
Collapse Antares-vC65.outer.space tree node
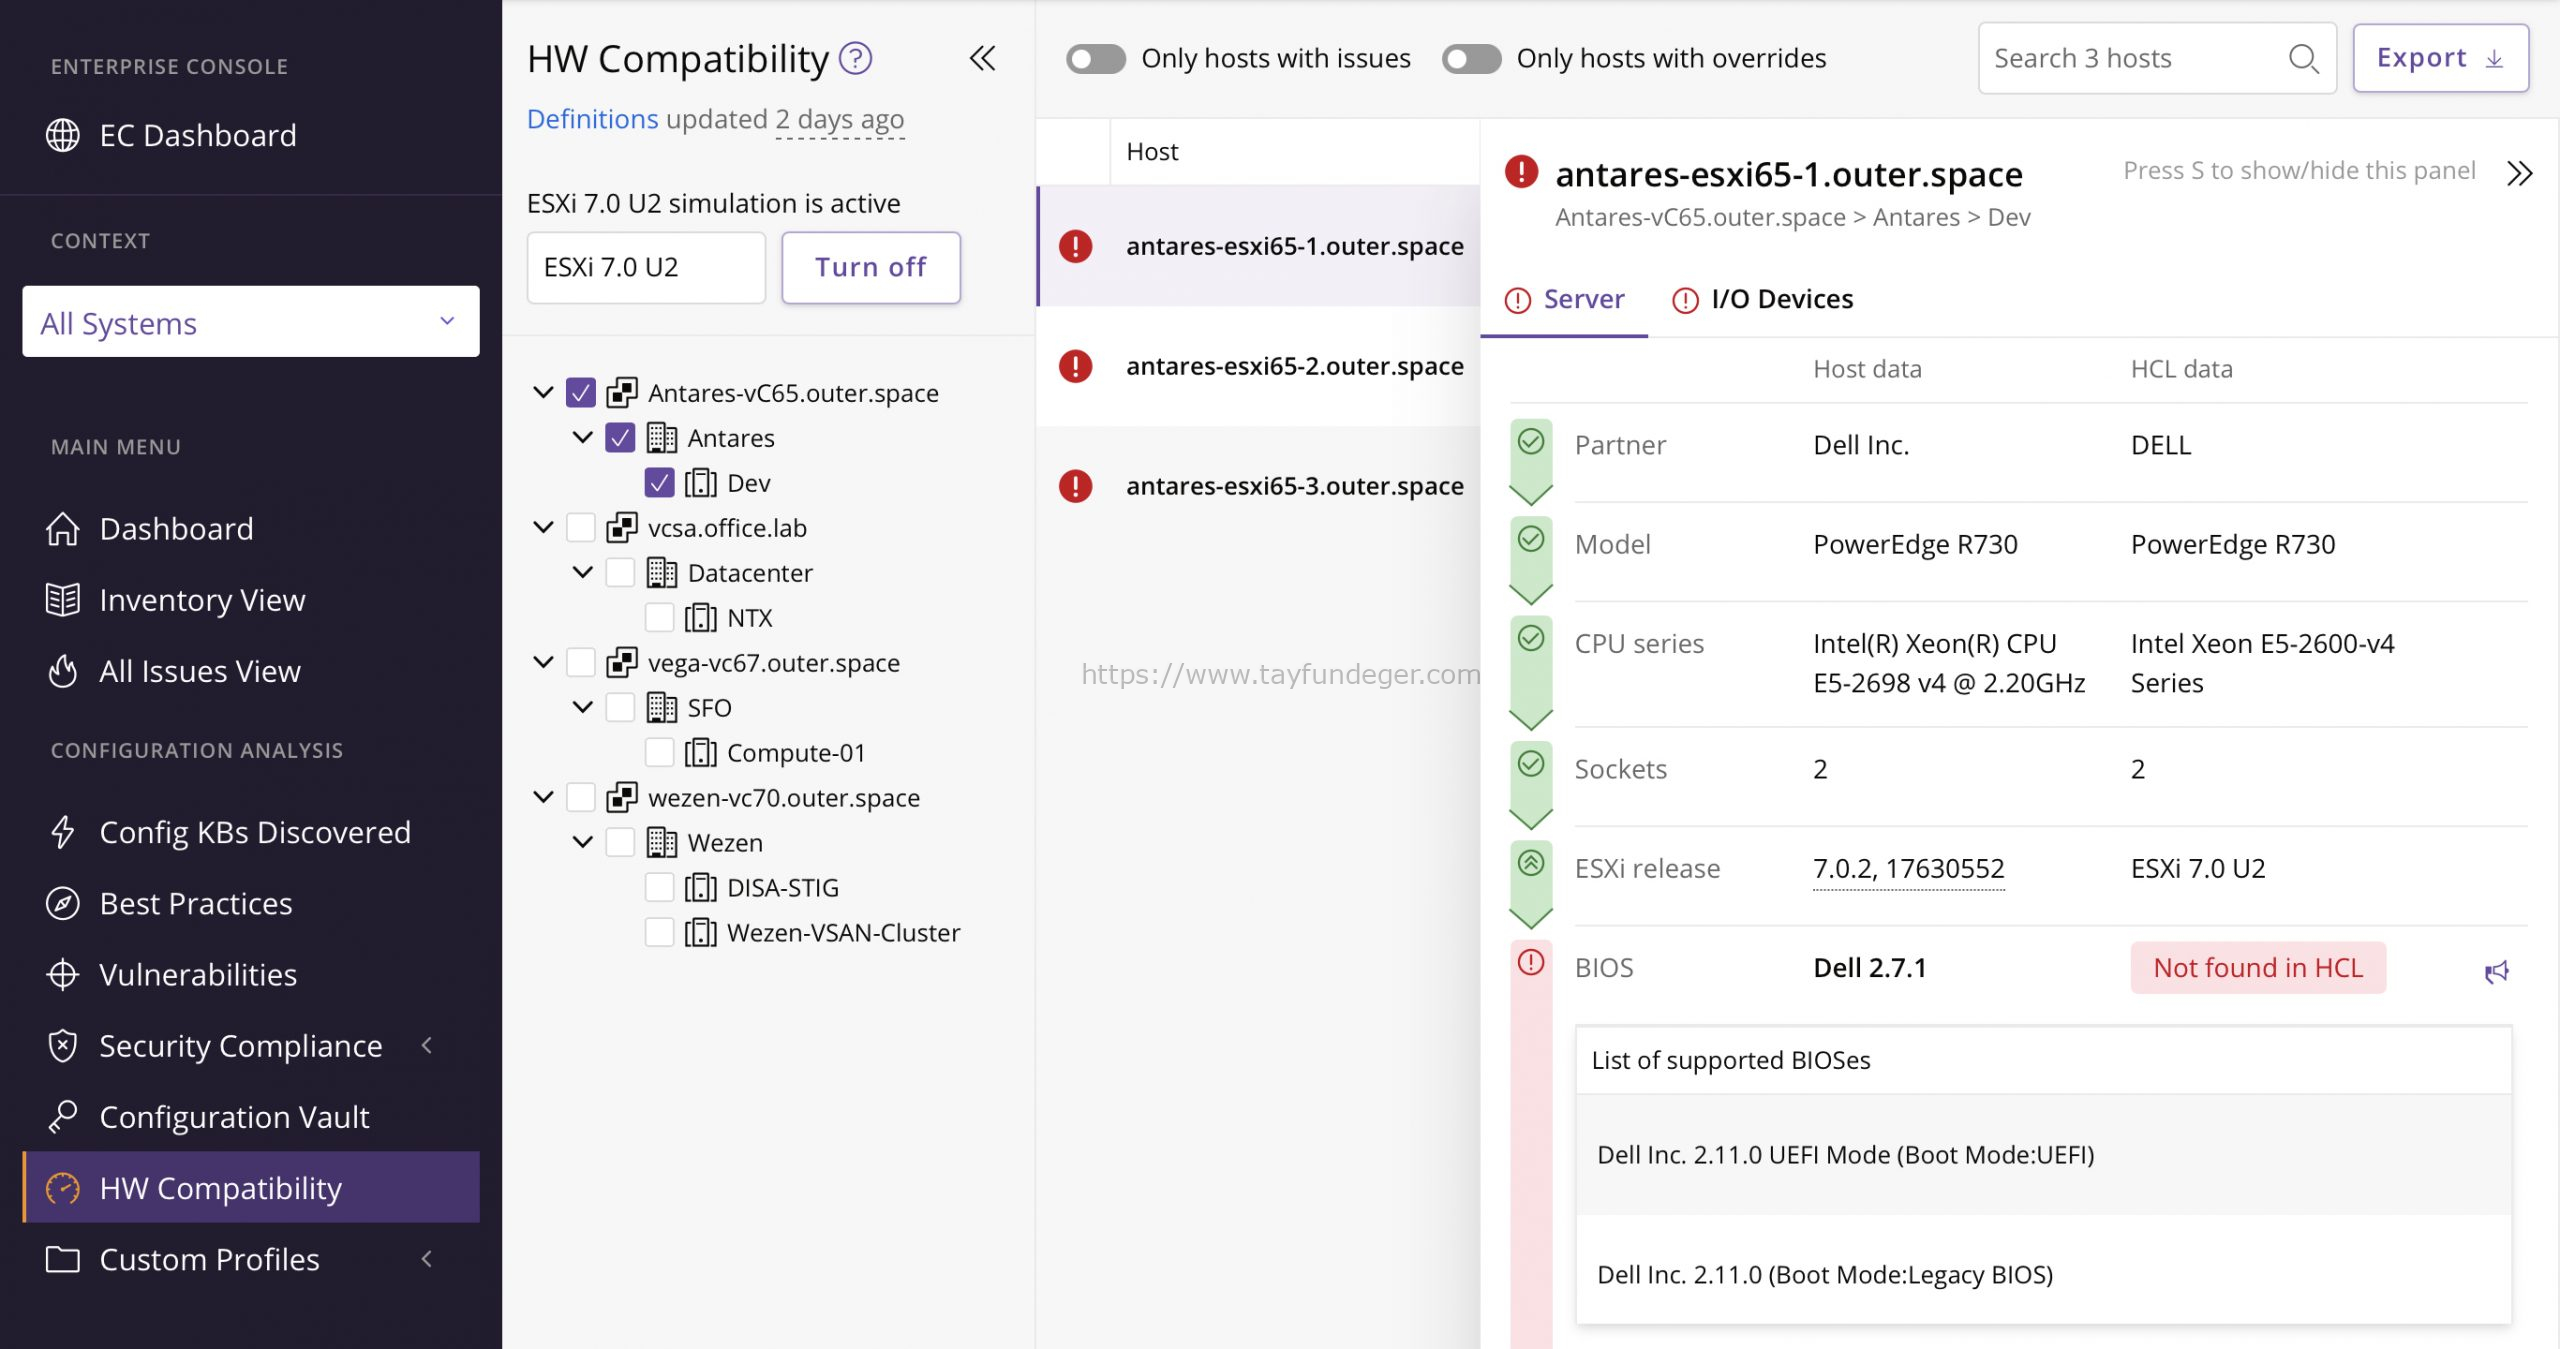tap(543, 392)
